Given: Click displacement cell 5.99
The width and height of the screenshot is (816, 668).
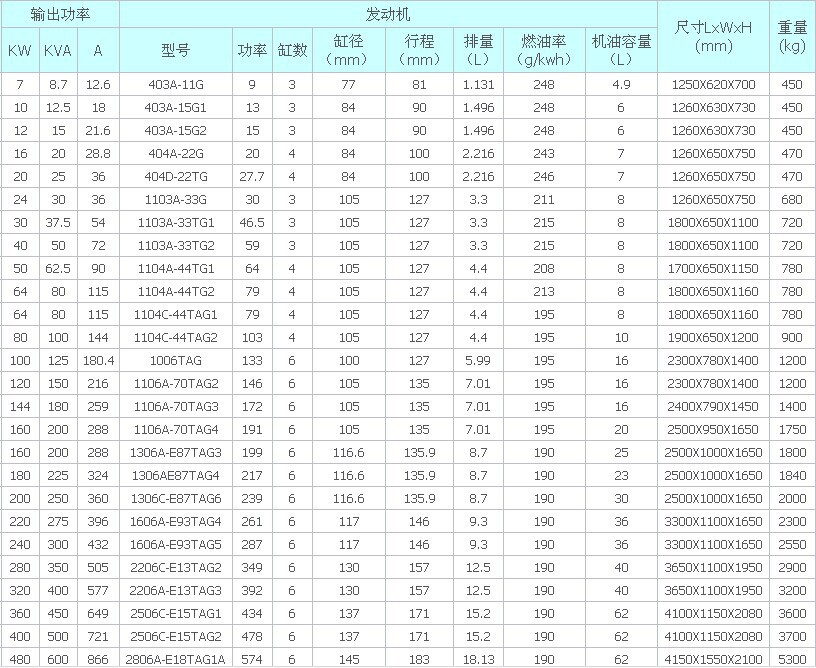Looking at the screenshot, I should [478, 360].
